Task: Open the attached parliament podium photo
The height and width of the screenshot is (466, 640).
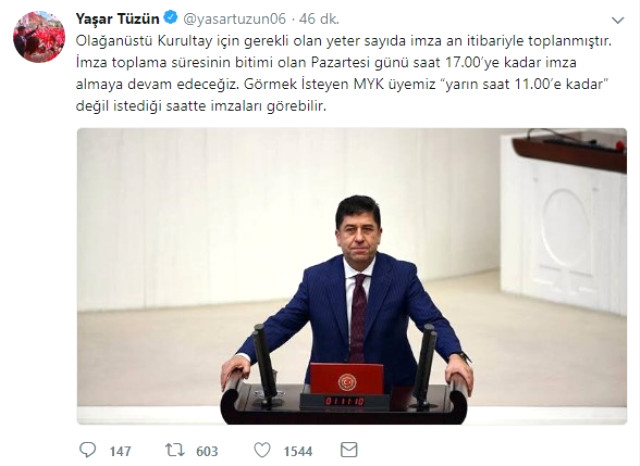Action: click(x=352, y=276)
